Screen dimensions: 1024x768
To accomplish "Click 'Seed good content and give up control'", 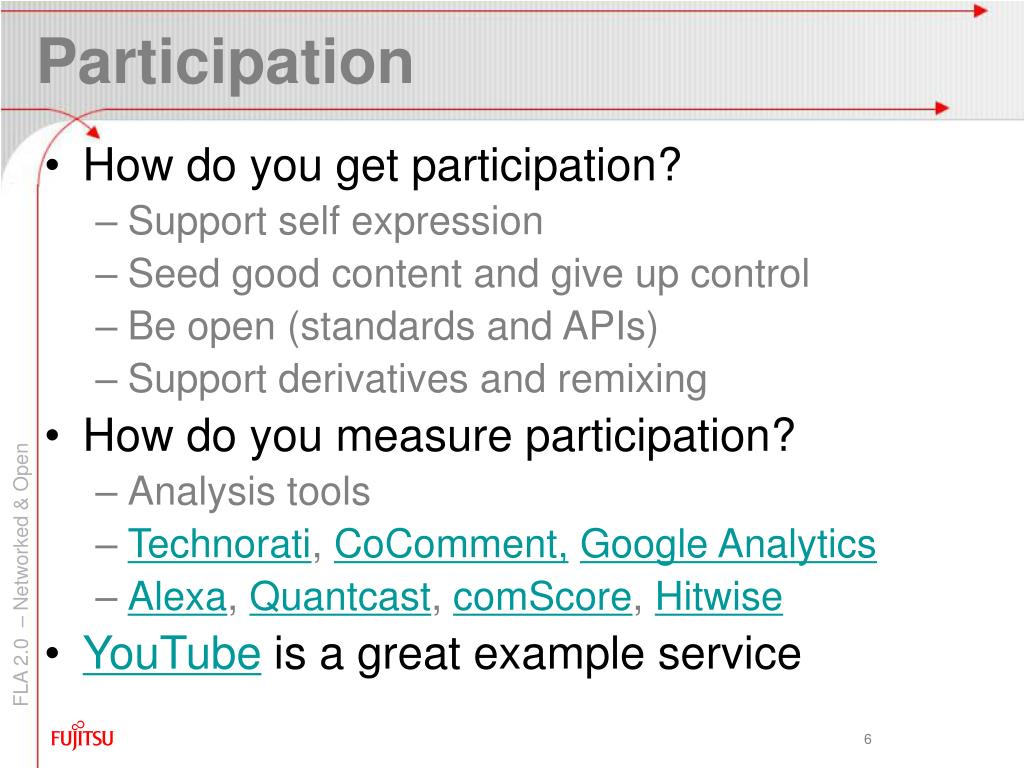I will click(x=468, y=274).
